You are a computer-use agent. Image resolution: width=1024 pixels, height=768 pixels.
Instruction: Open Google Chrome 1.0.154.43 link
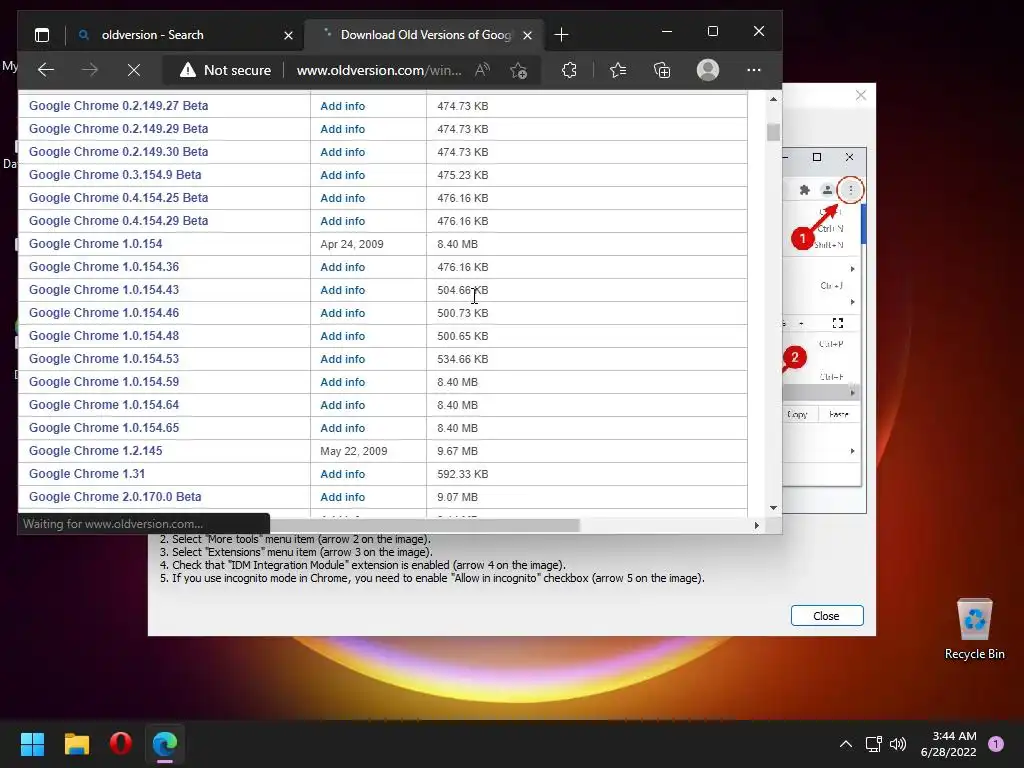(x=104, y=290)
